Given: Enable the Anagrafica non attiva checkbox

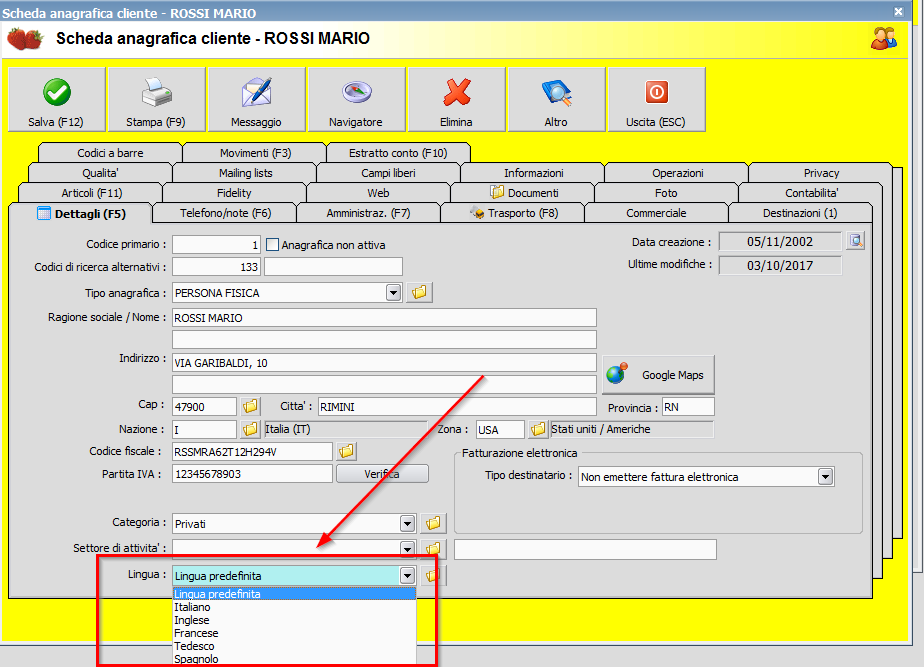Looking at the screenshot, I should [x=272, y=244].
